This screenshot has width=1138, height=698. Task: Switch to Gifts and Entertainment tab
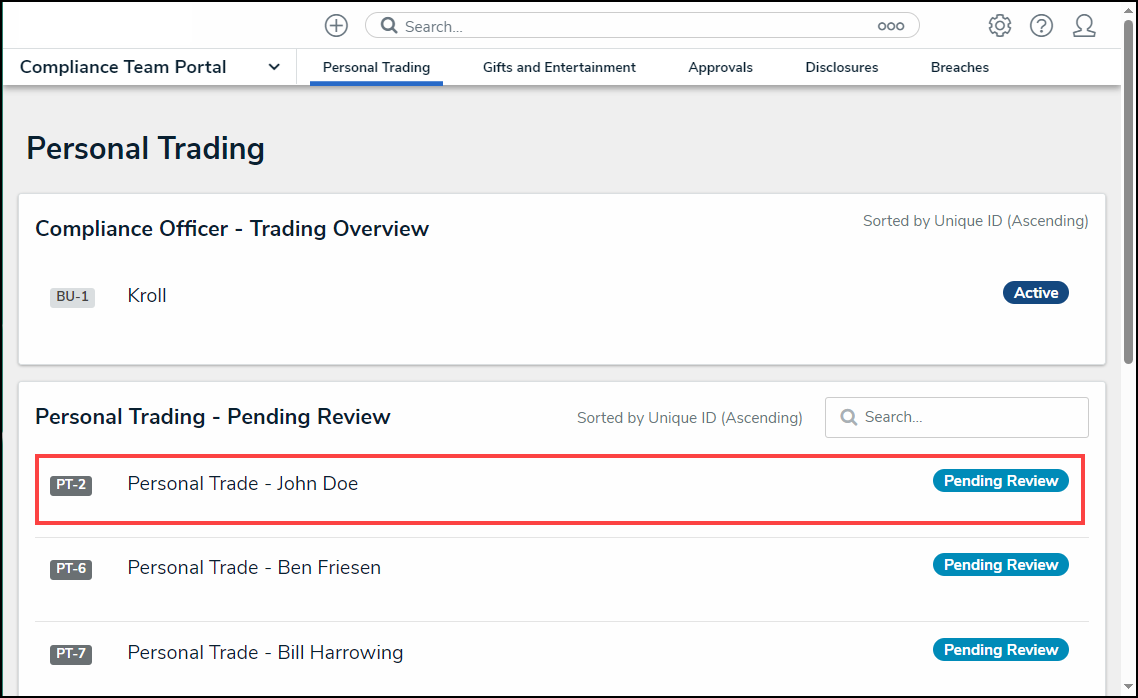[x=559, y=67]
